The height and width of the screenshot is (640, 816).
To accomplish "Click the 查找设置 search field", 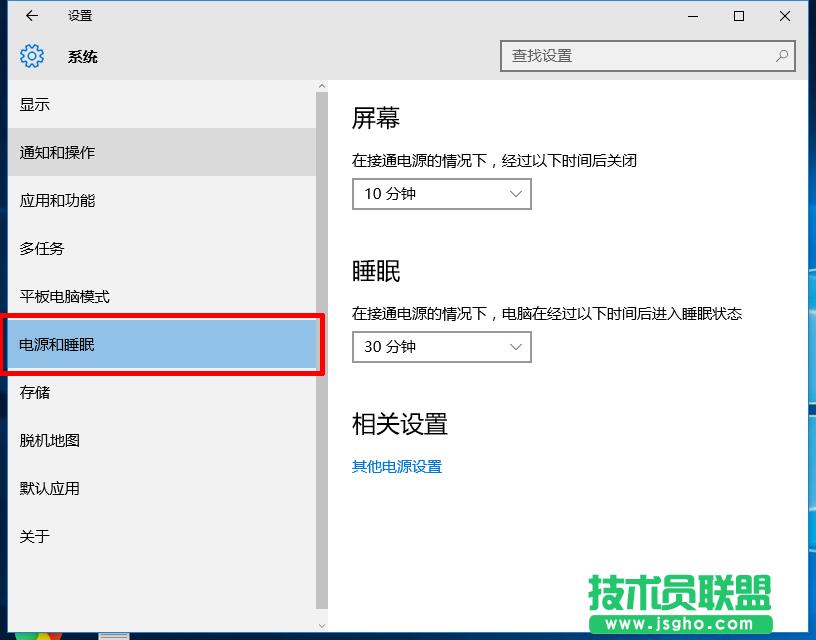I will [620, 56].
